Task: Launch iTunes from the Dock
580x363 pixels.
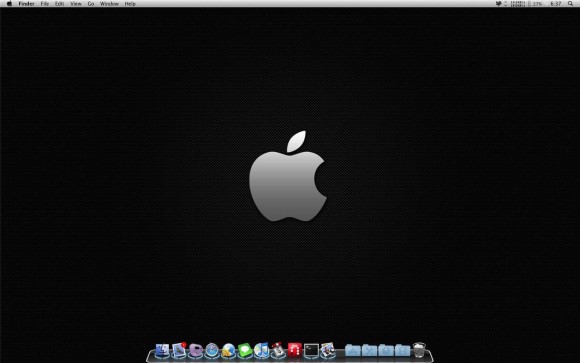Action: (262, 350)
